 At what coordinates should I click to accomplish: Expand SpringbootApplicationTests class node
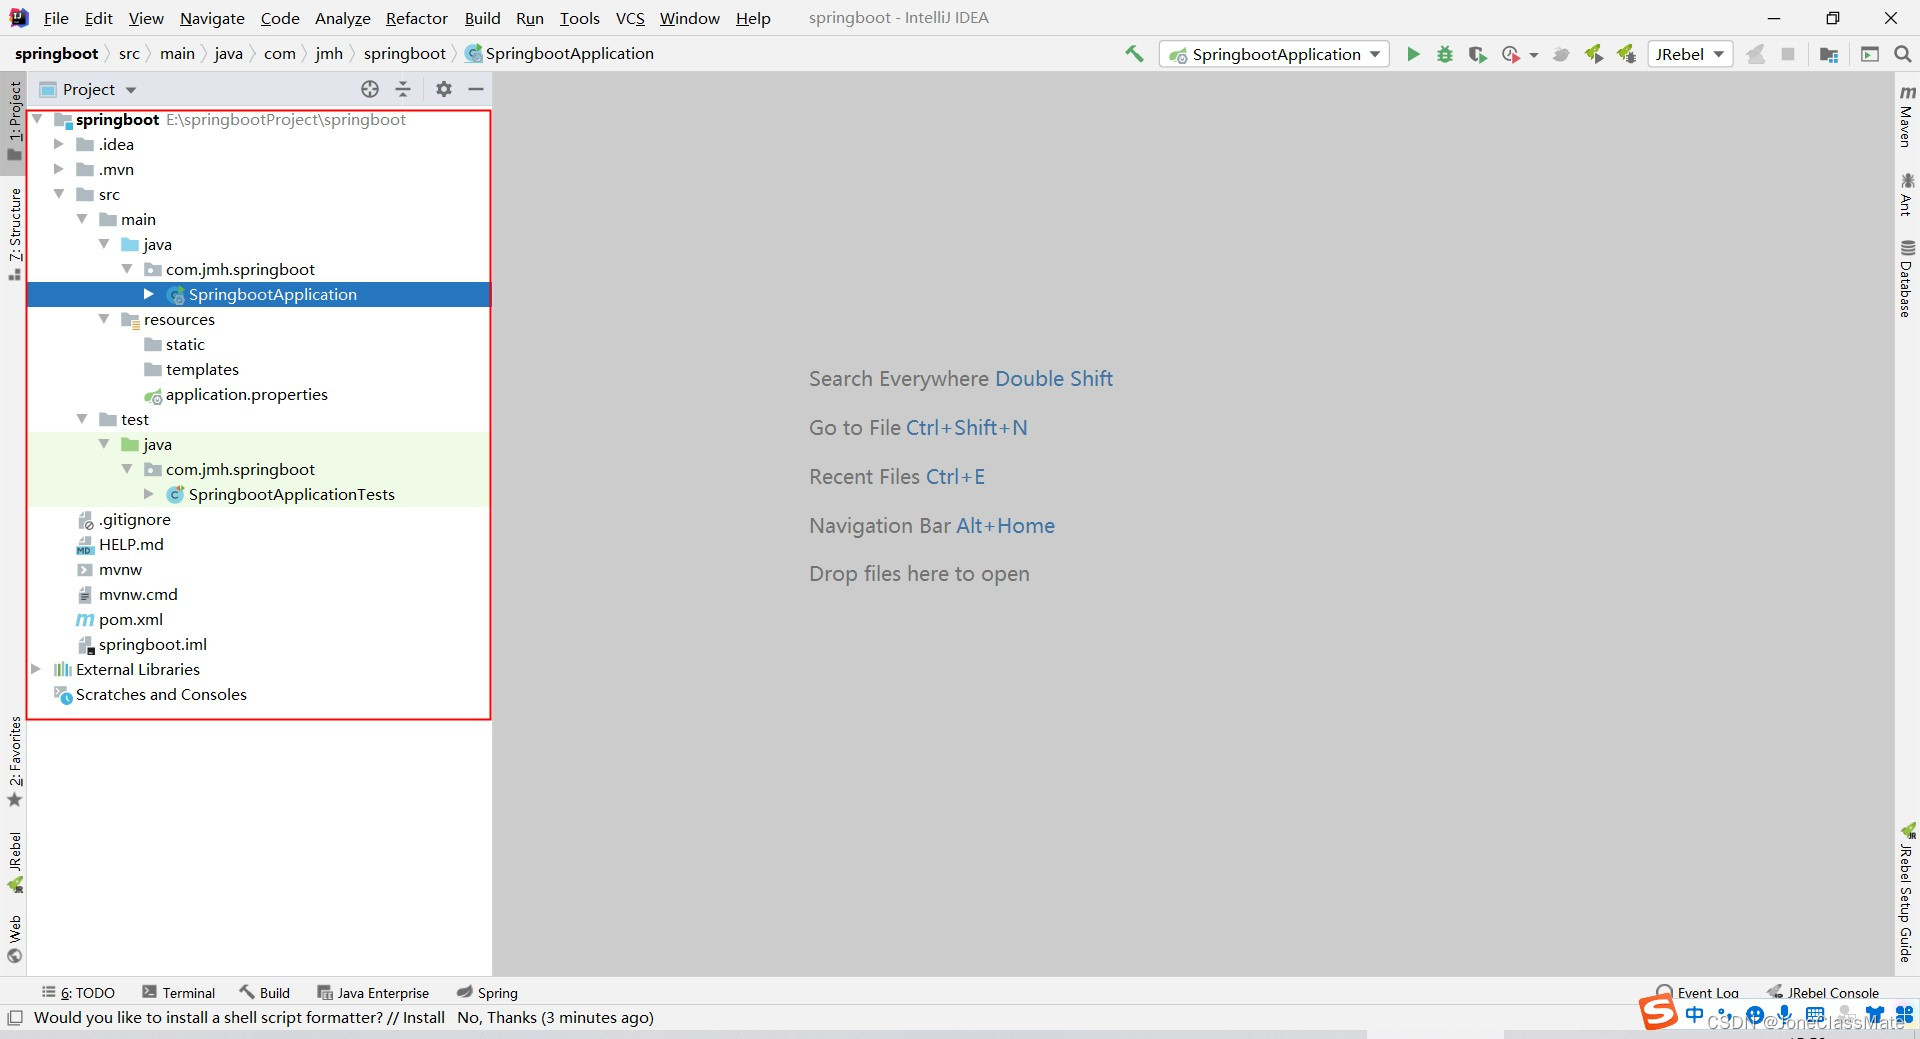[x=149, y=494]
